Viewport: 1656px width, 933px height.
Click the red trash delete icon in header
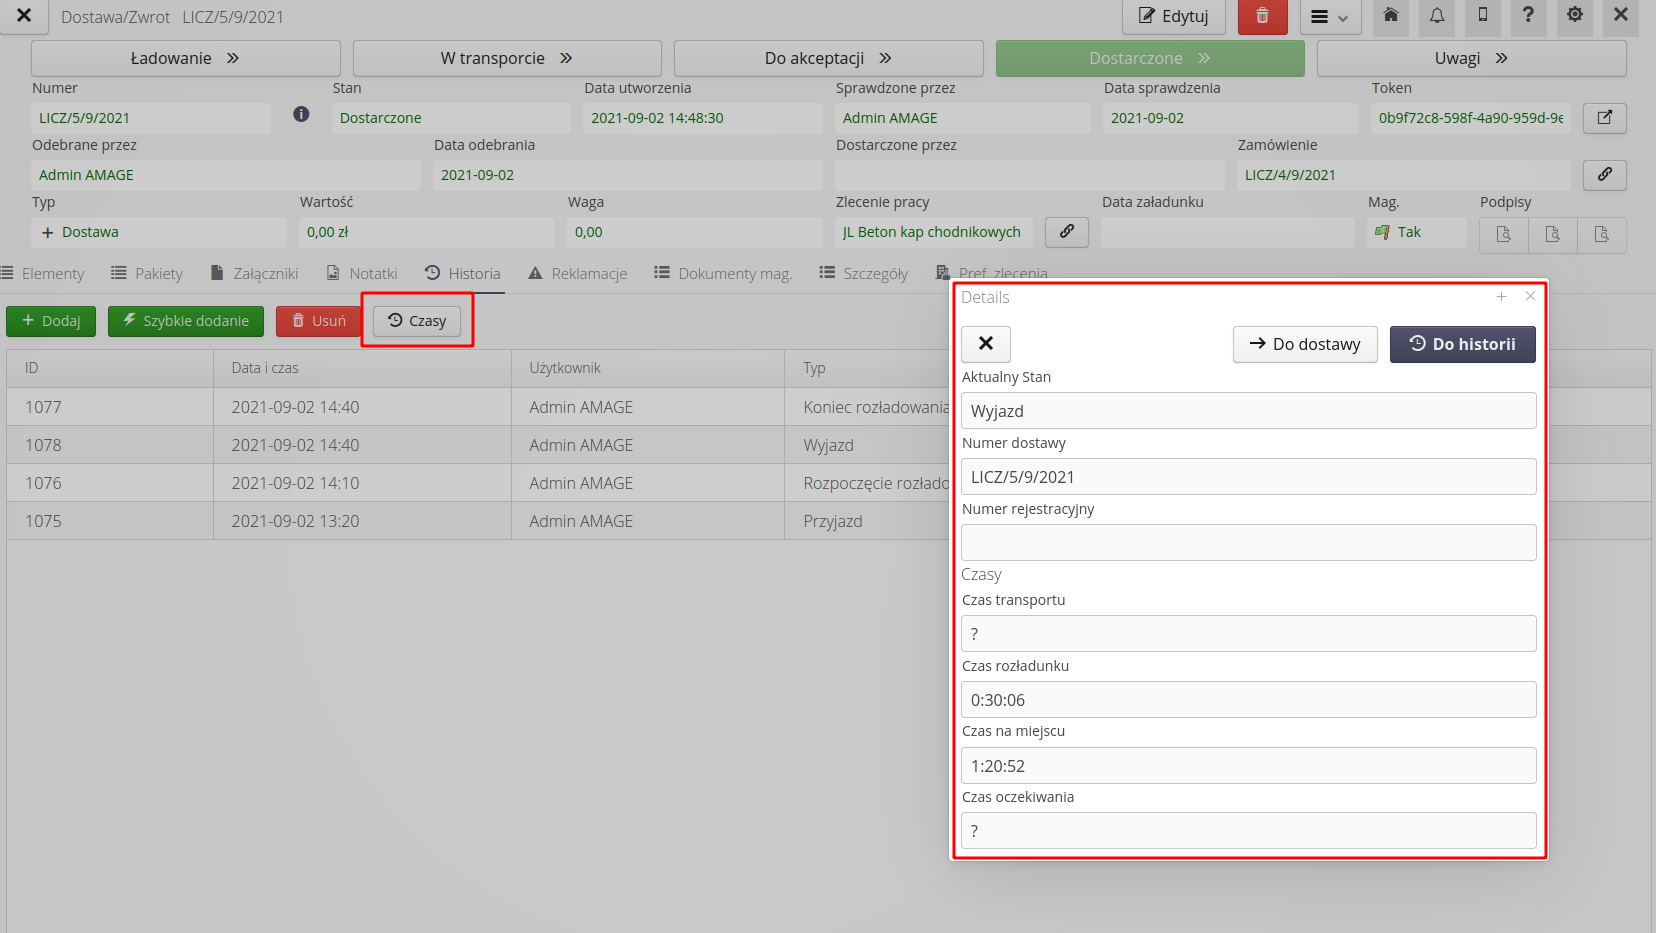(x=1262, y=17)
